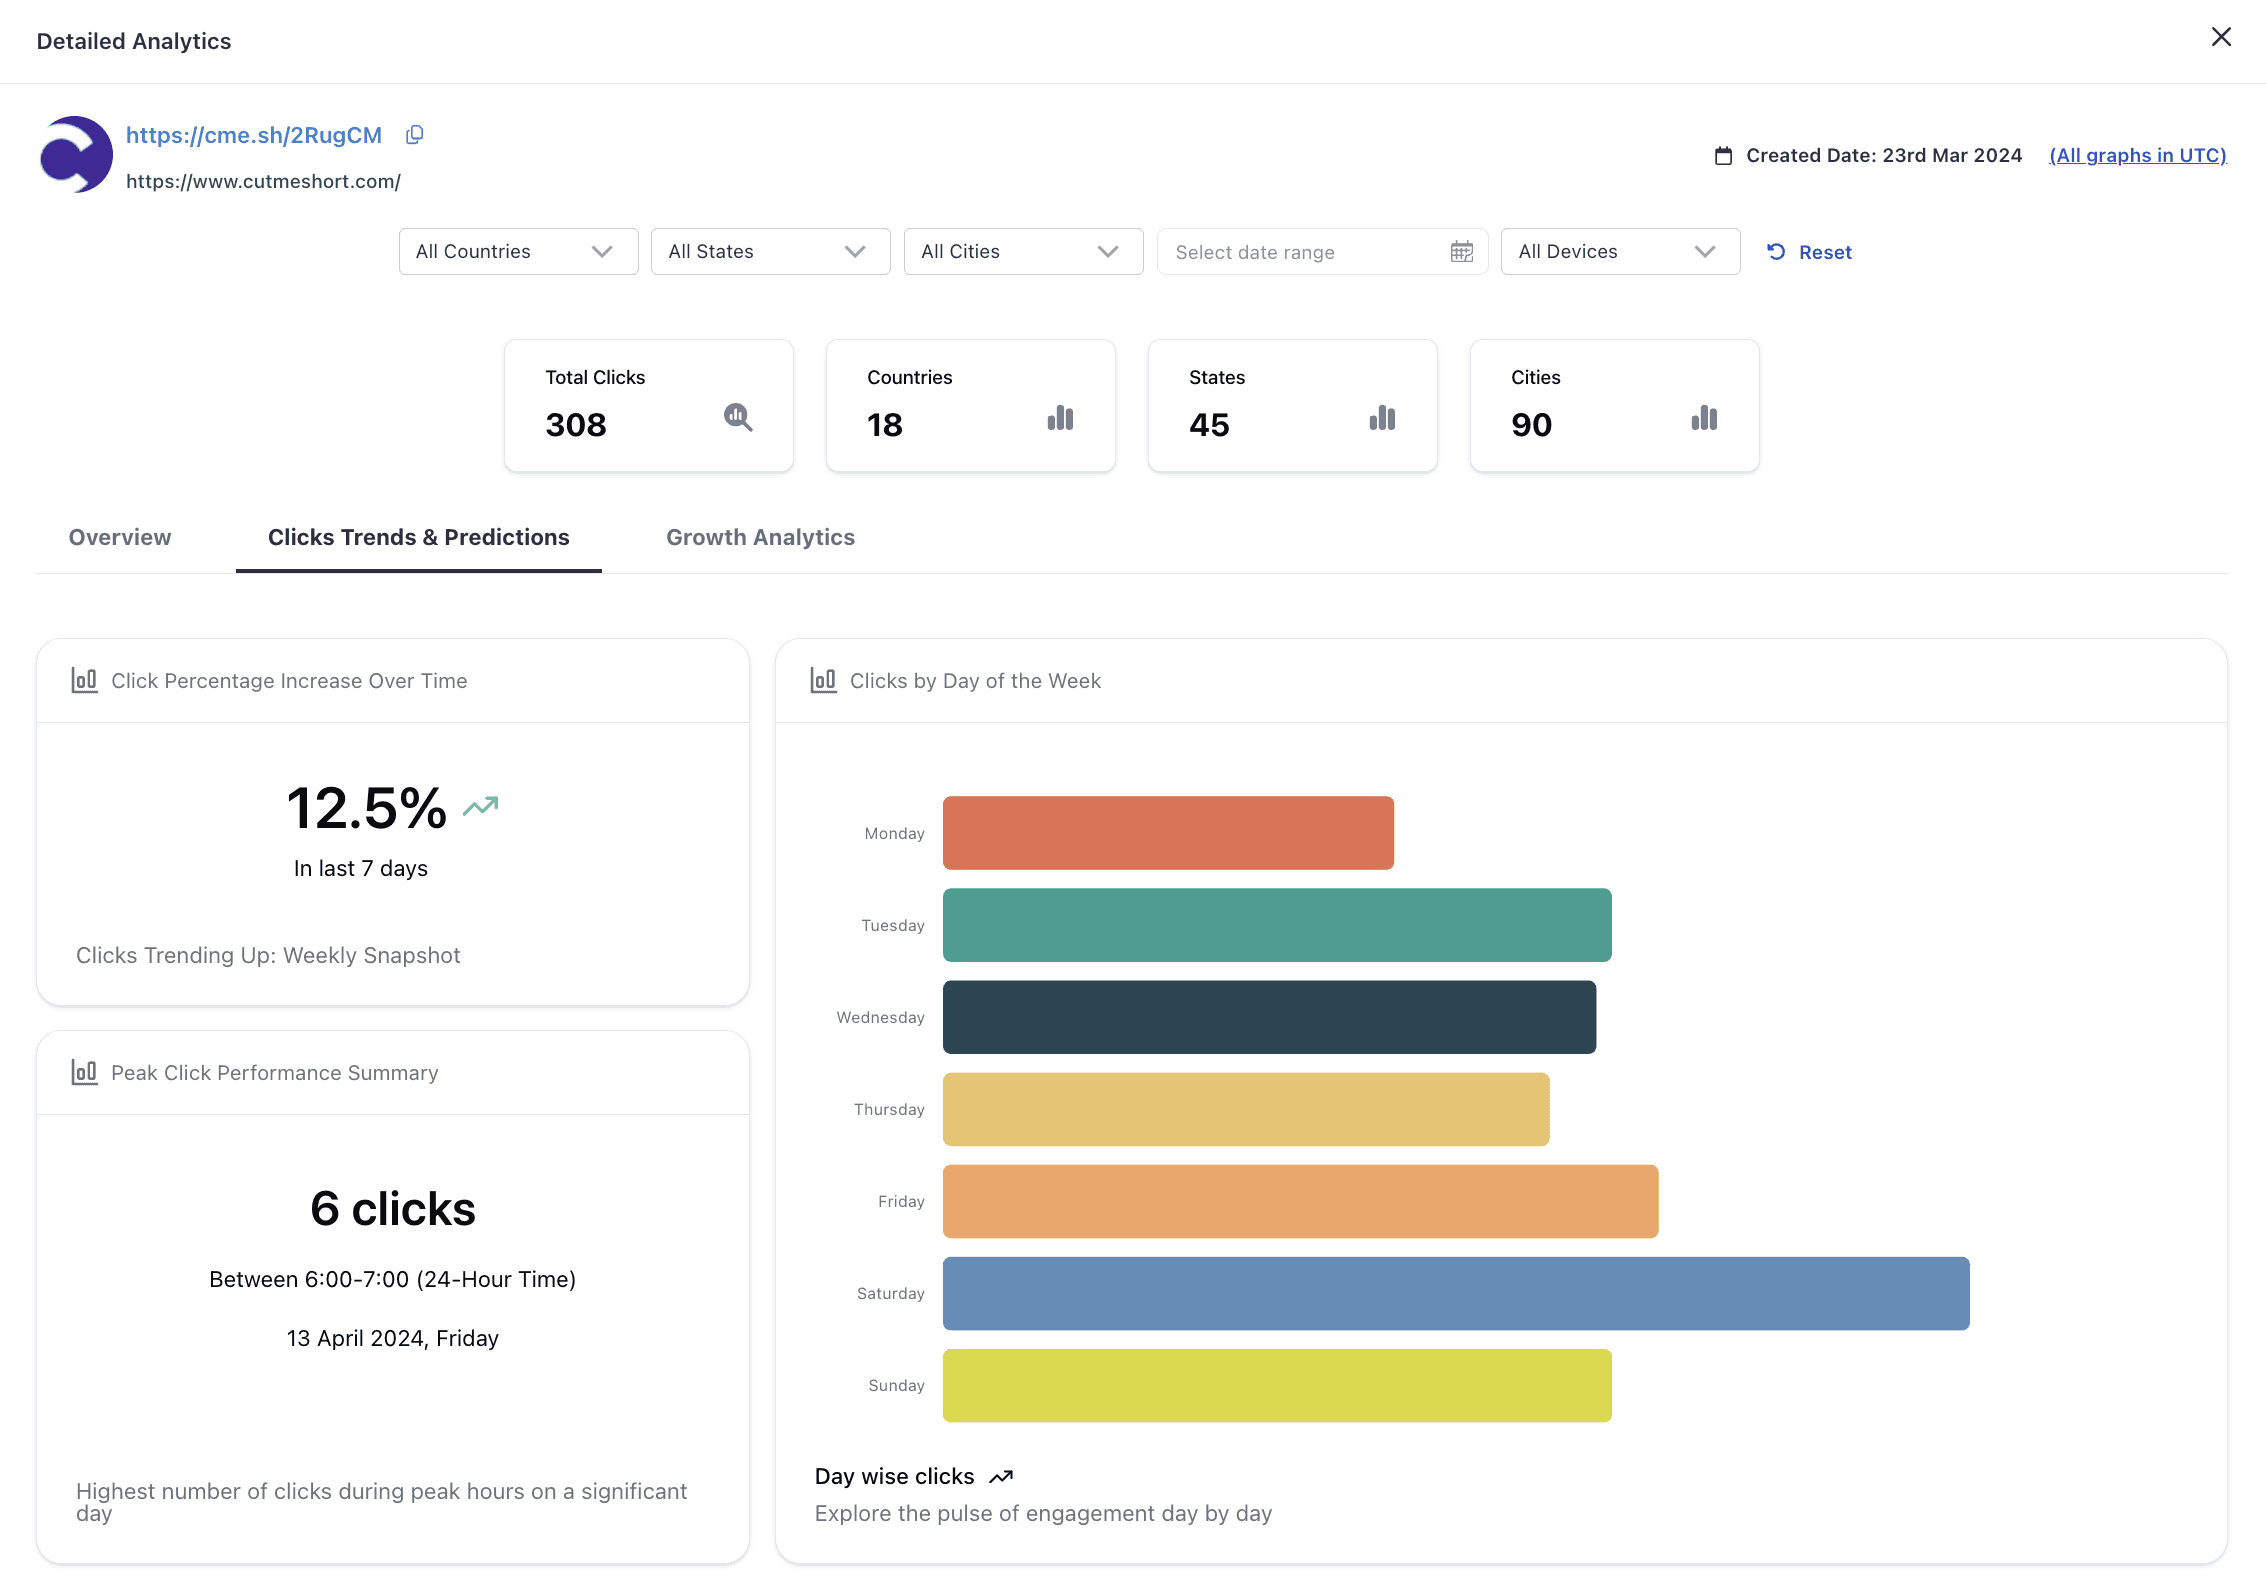This screenshot has width=2266, height=1580.
Task: Open the Cities bar chart icon
Action: coord(1704,418)
